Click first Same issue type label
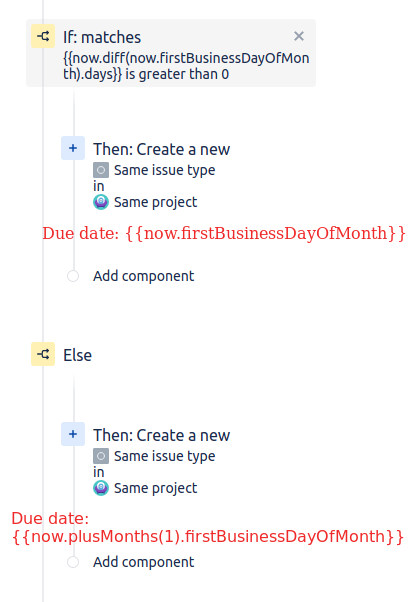The image size is (419, 602). pyautogui.click(x=164, y=170)
